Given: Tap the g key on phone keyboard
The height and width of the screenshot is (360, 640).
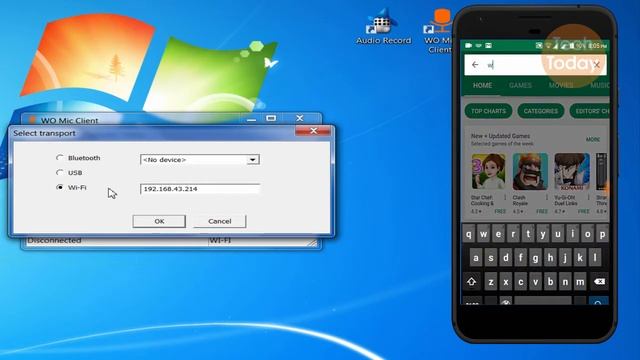Looking at the screenshot, I should tap(536, 258).
